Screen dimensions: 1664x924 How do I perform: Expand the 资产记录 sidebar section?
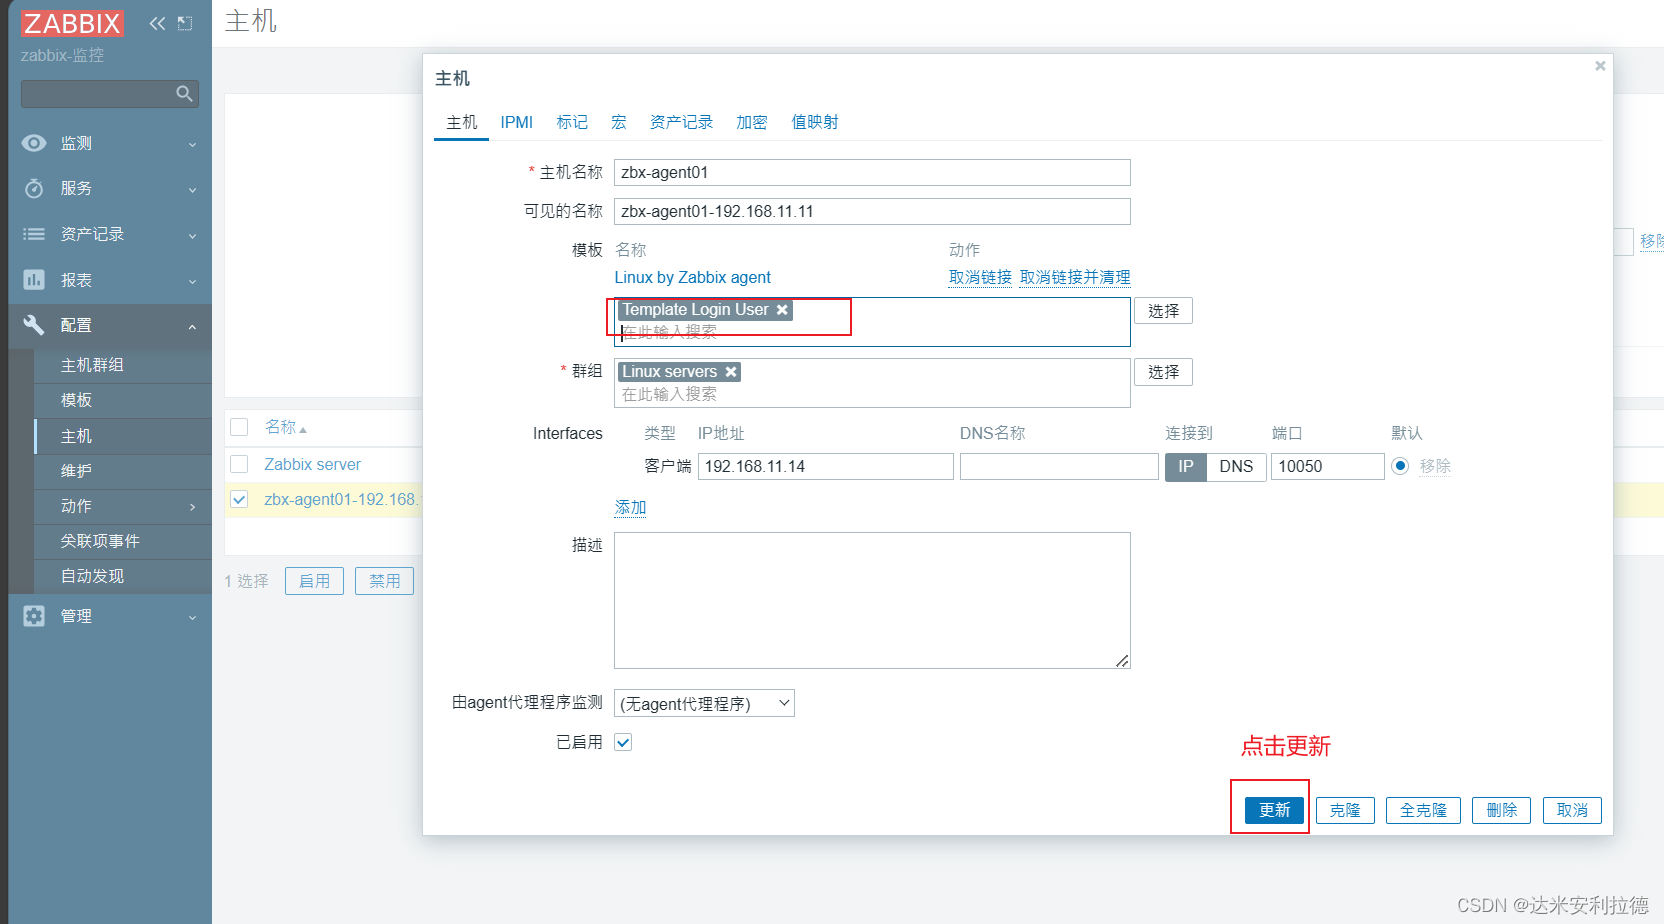point(110,234)
